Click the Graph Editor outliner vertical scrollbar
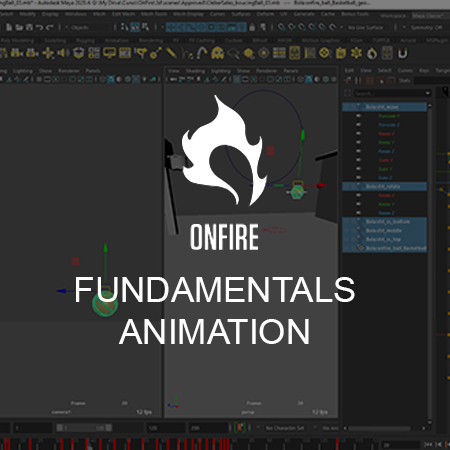The height and width of the screenshot is (450, 450). coord(430,263)
